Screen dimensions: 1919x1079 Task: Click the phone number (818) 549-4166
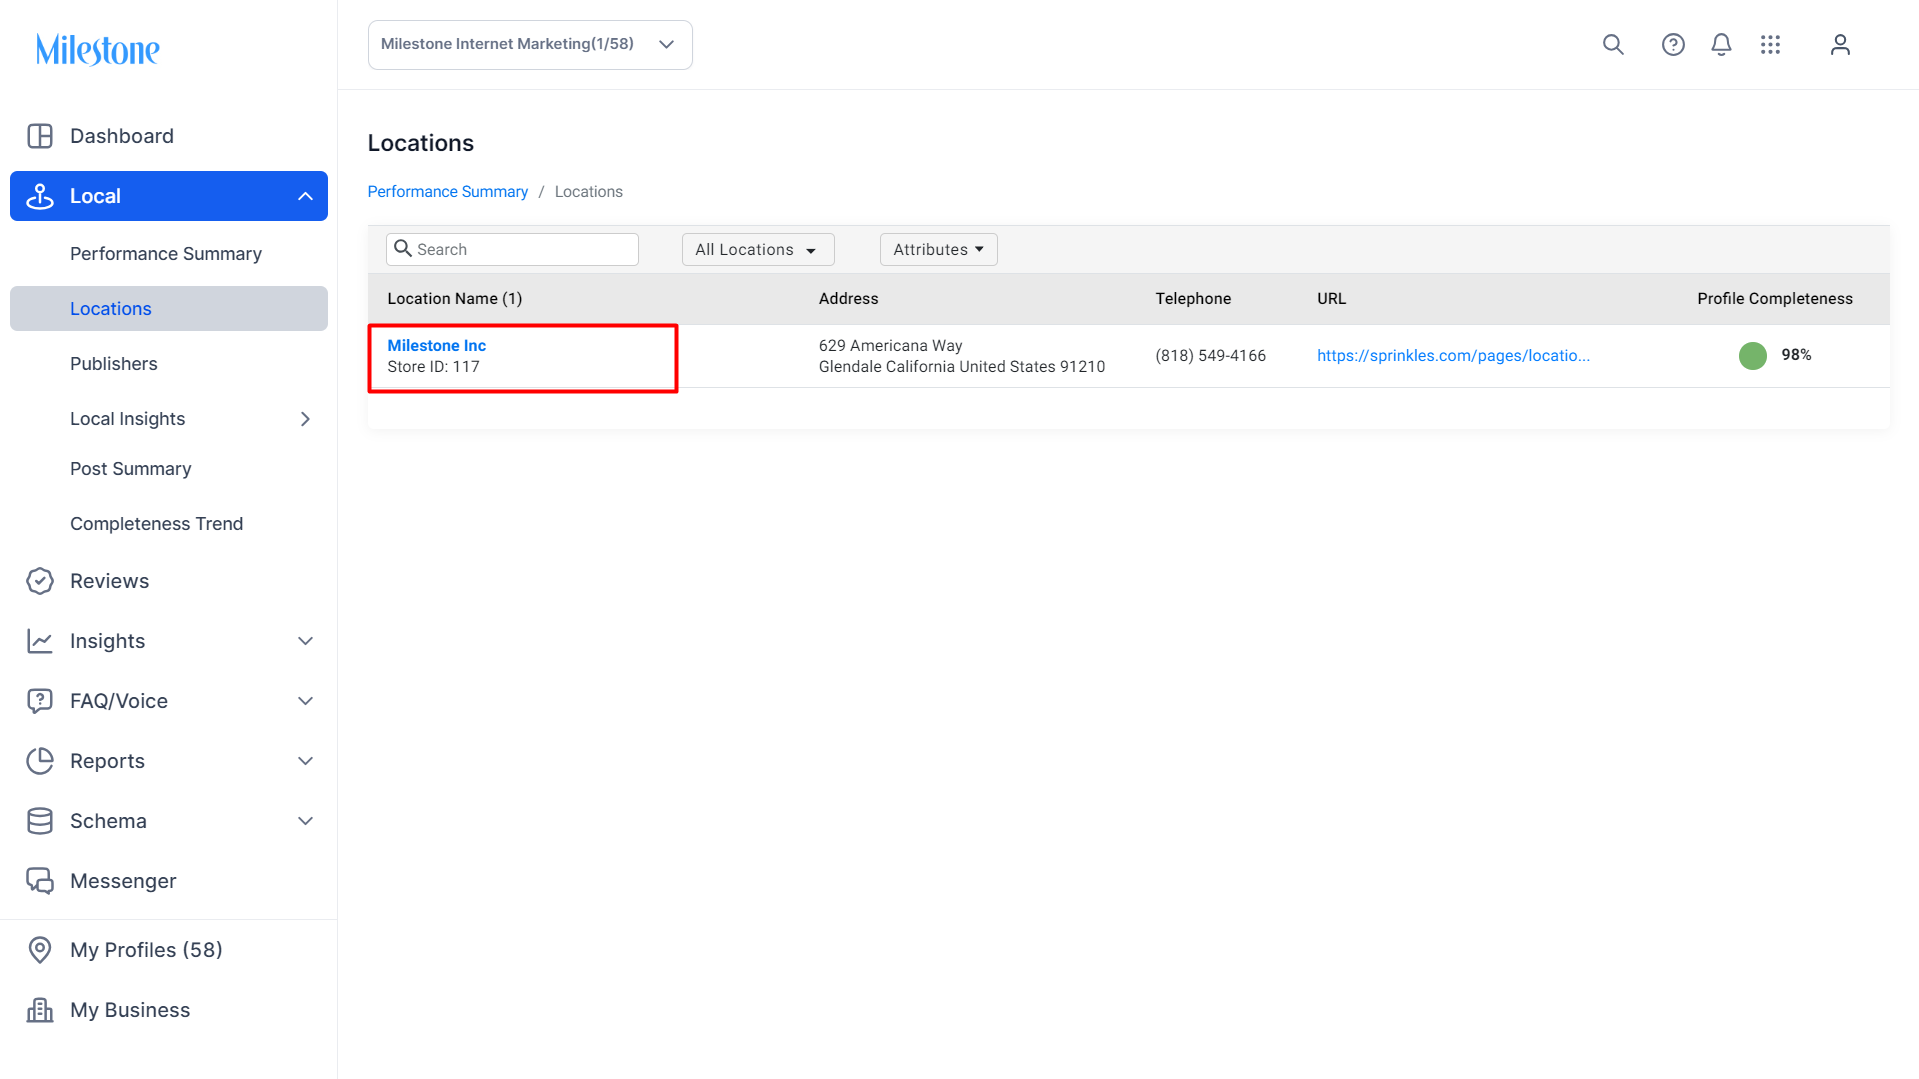(x=1210, y=356)
